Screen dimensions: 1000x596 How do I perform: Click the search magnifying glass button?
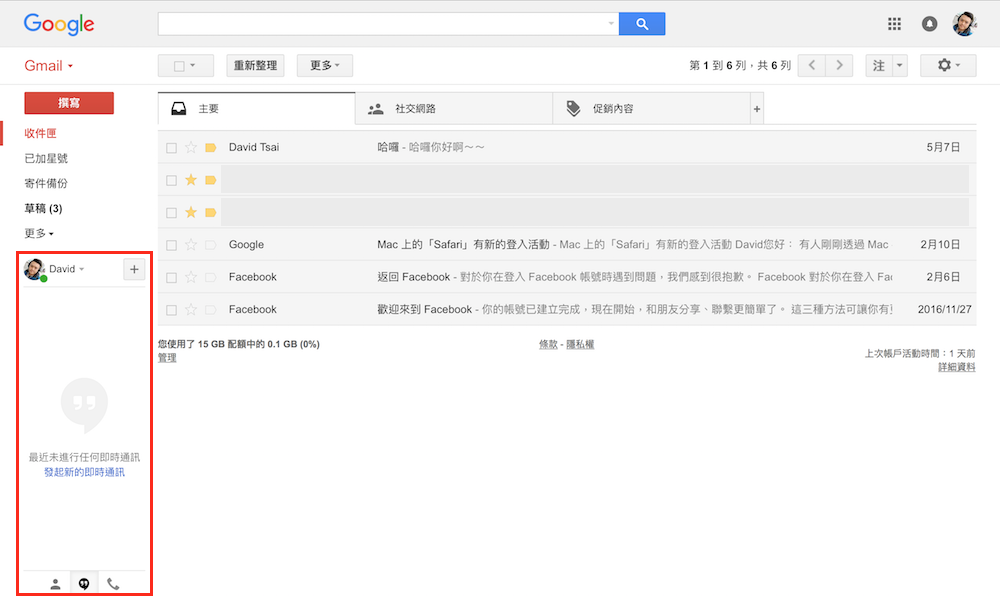tap(642, 23)
